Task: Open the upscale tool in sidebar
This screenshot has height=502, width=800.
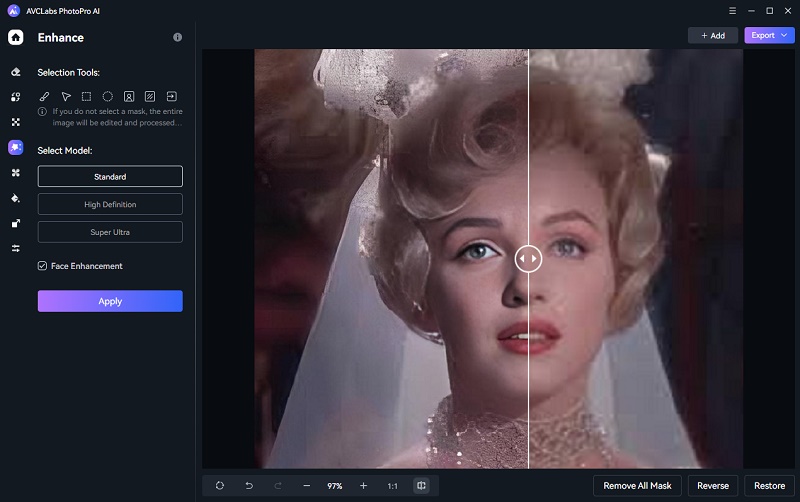Action: (x=16, y=223)
